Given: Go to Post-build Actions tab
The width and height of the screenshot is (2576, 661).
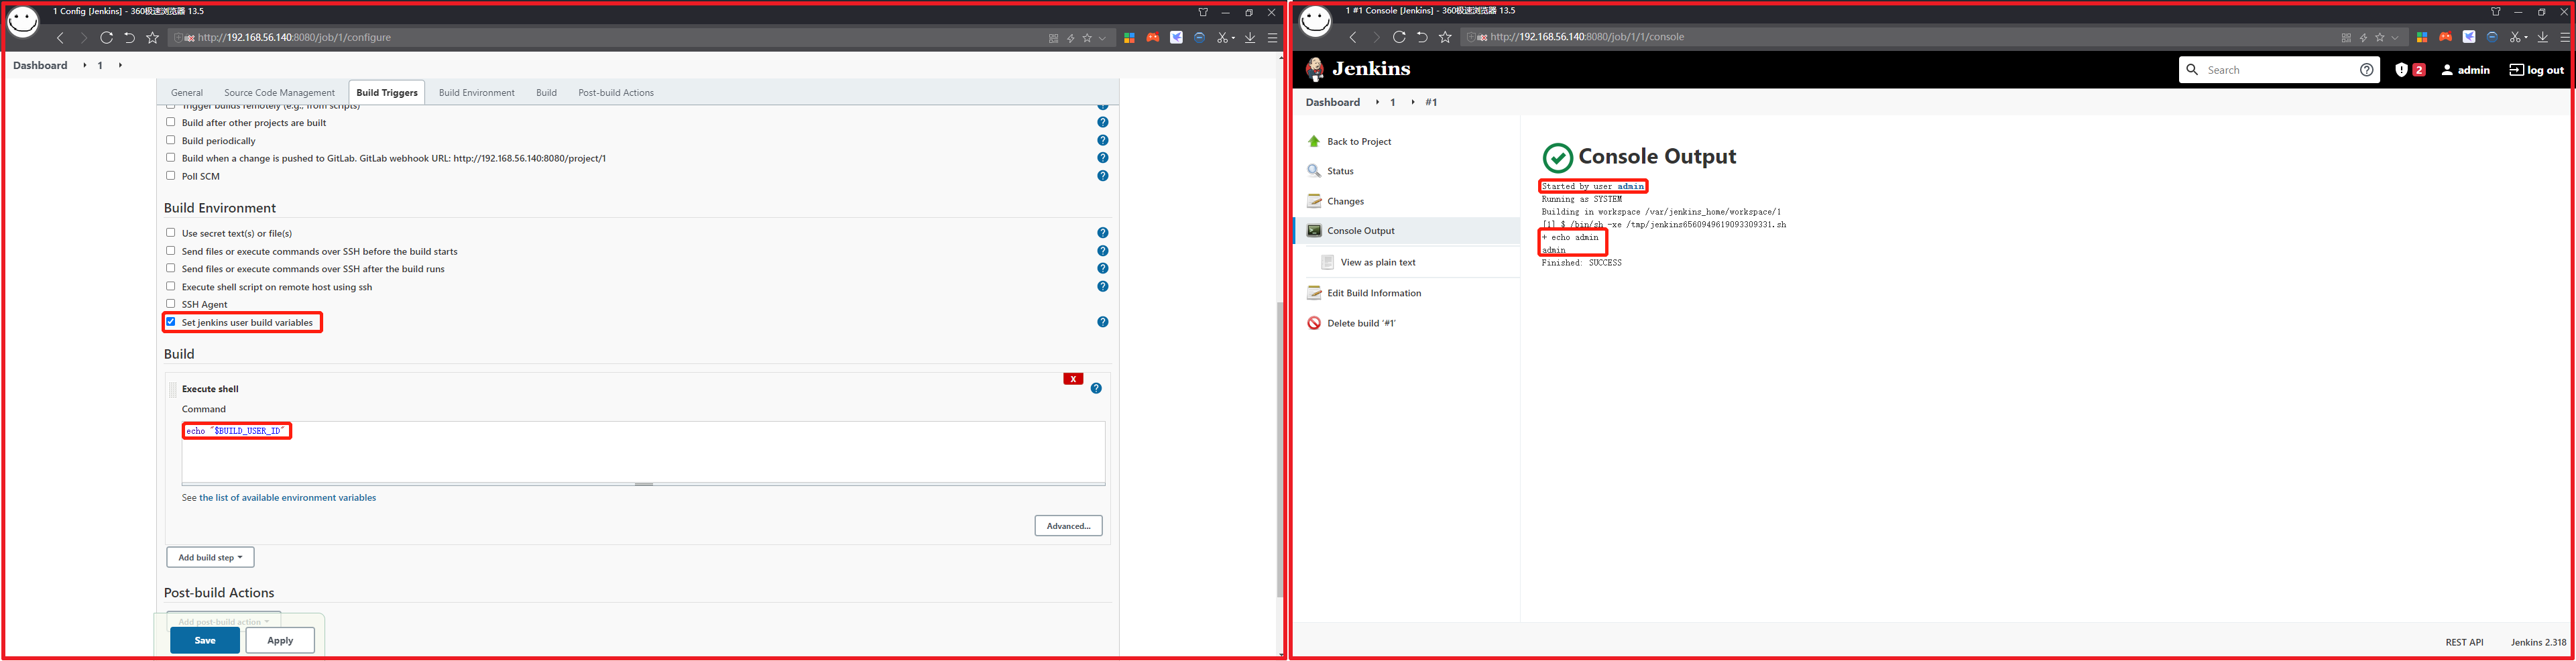Looking at the screenshot, I should pyautogui.click(x=616, y=93).
